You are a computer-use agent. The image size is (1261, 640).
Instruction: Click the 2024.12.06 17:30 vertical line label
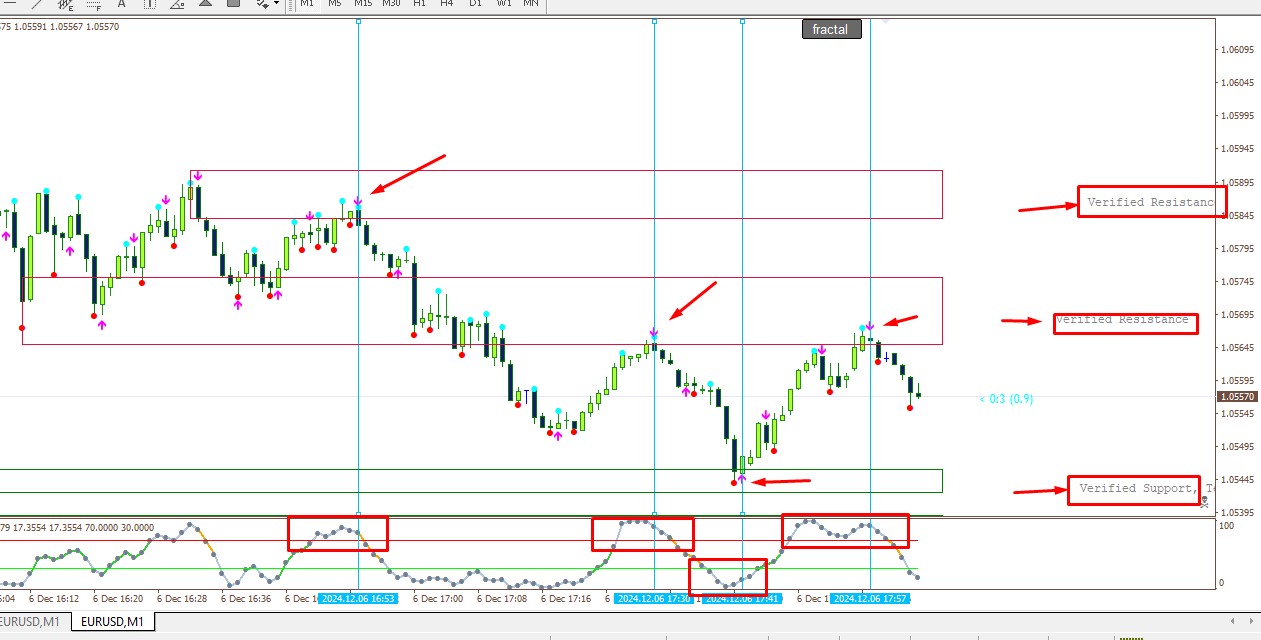click(x=653, y=598)
